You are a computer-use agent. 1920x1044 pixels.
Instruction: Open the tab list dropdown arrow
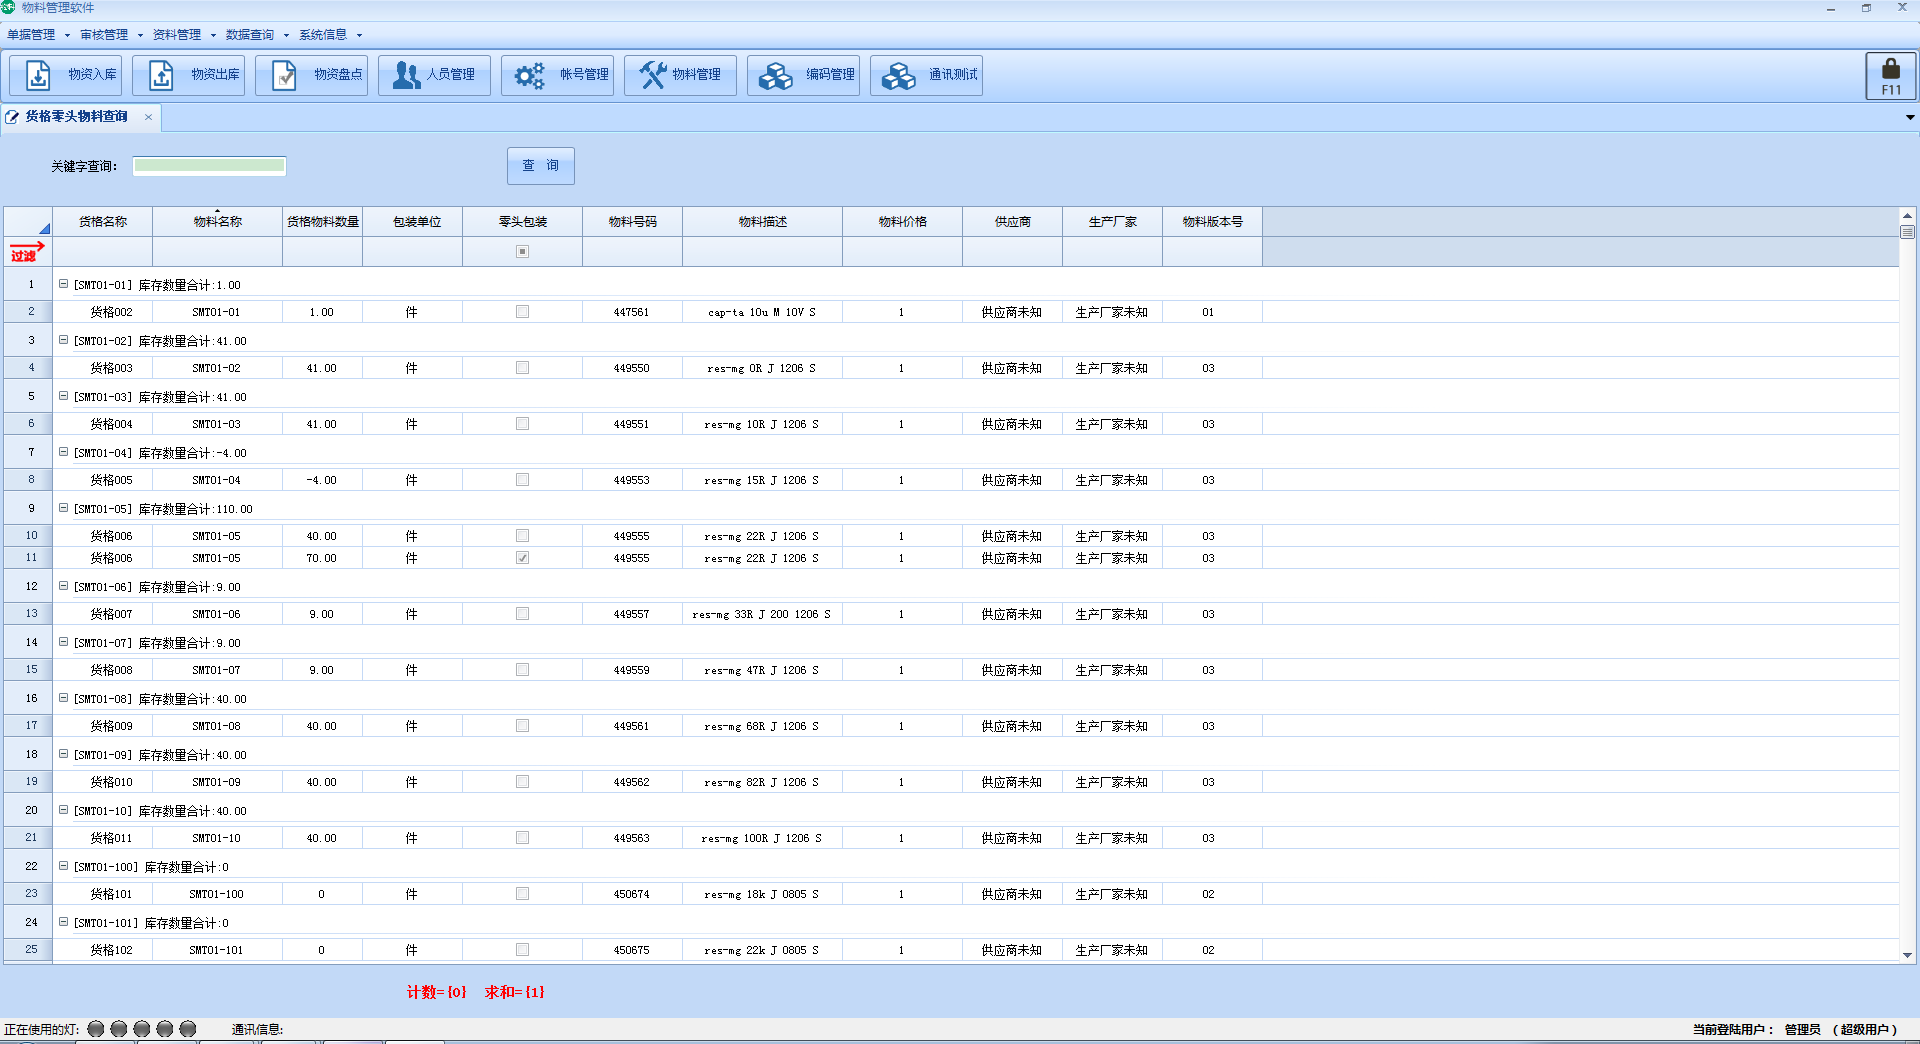1909,117
